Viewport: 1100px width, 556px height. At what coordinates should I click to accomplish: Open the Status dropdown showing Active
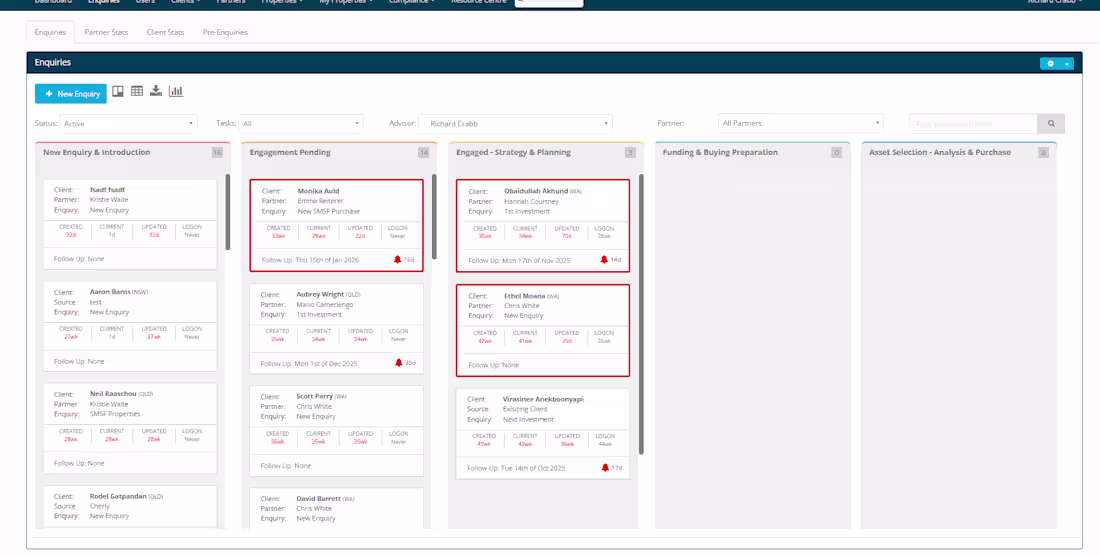(x=128, y=123)
